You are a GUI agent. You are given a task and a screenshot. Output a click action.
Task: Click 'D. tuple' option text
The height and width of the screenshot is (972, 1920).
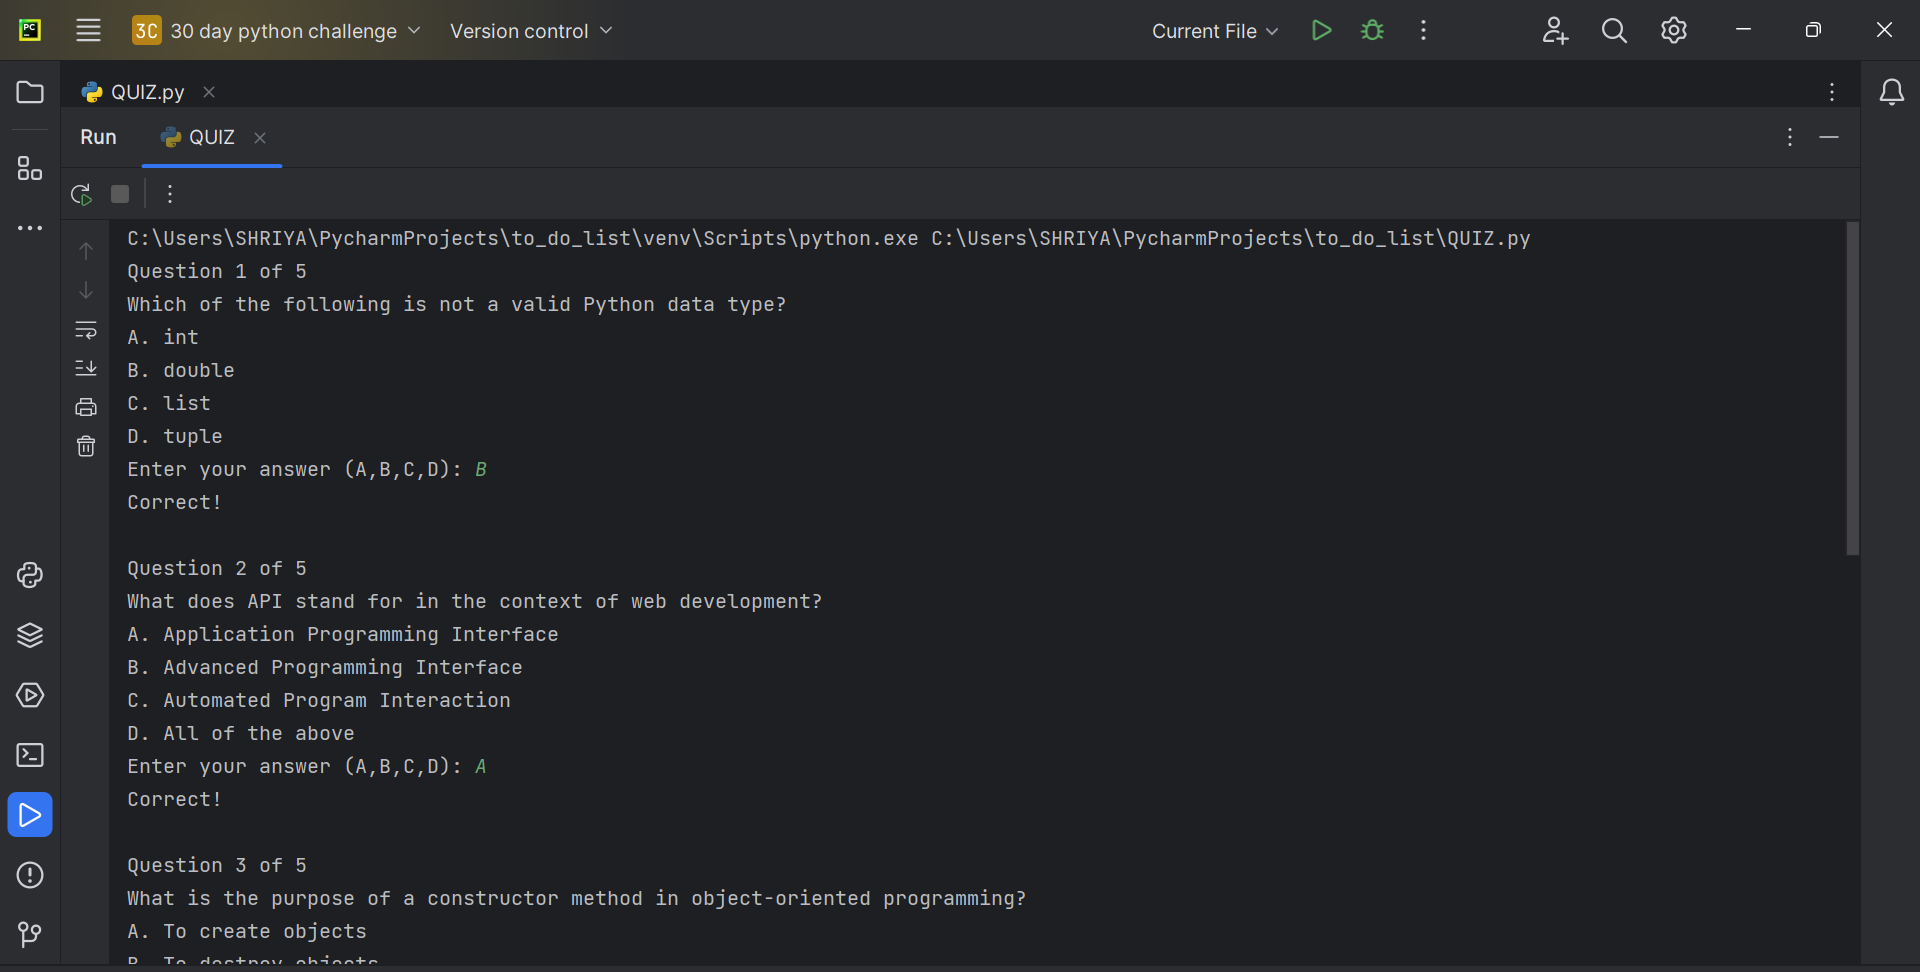click(x=175, y=436)
